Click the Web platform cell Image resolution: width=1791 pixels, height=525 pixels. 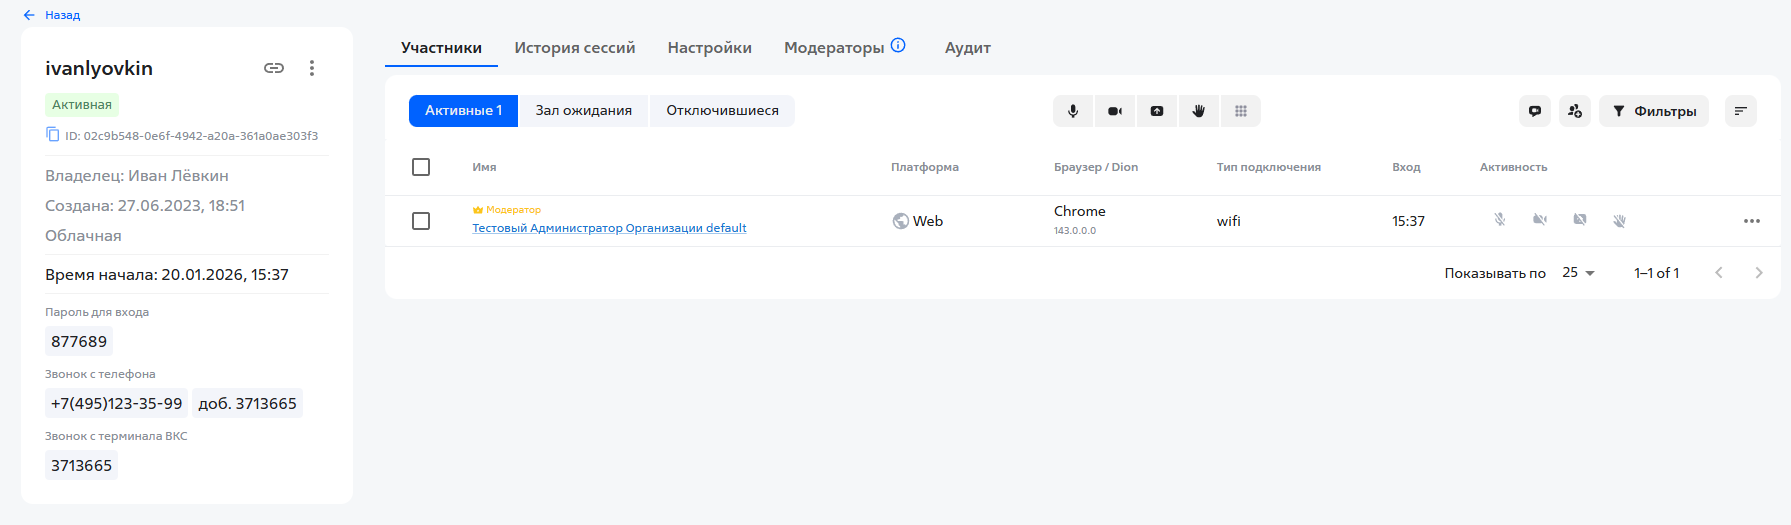tap(918, 221)
